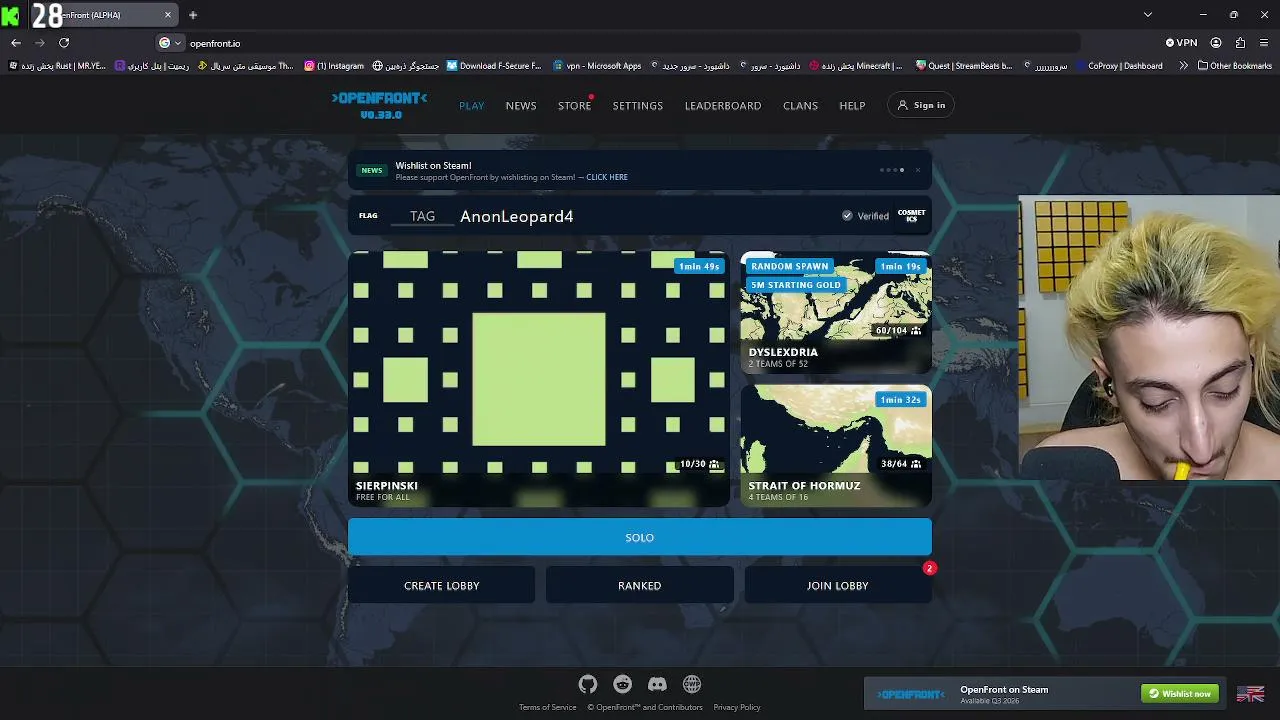
Task: Click the CREATE LOBBY button
Action: tap(441, 586)
